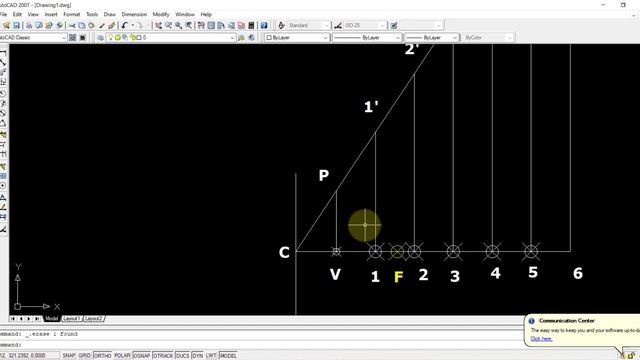
Task: Activate the Zoom Realtime tool
Action: tap(169, 25)
